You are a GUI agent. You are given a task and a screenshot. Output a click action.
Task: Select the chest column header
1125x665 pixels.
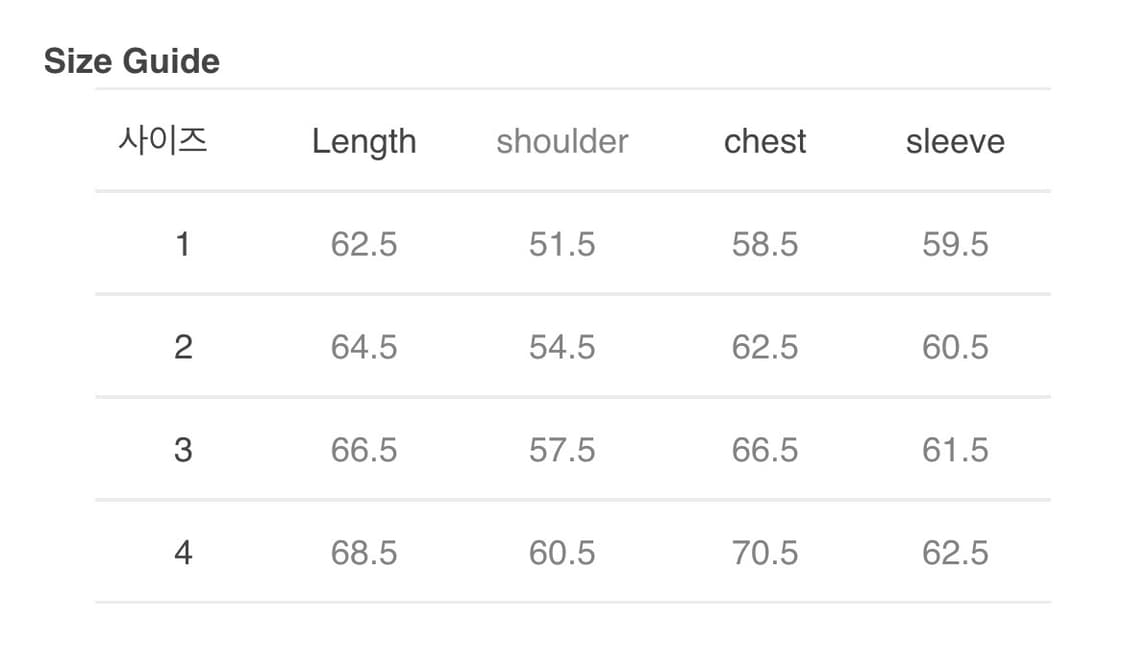click(765, 141)
